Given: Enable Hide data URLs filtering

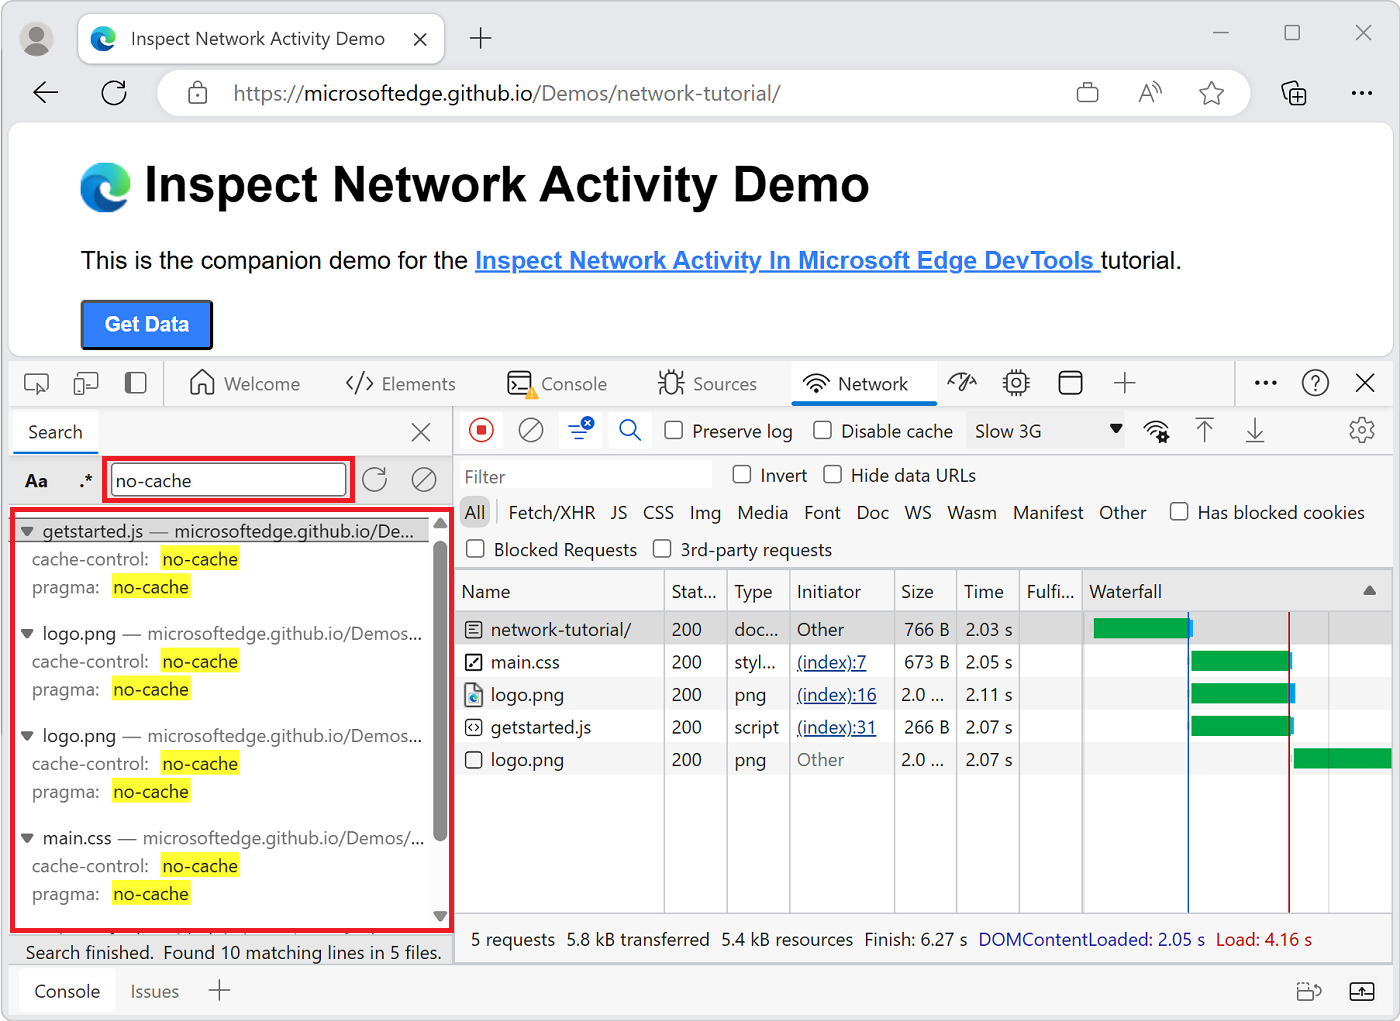Looking at the screenshot, I should (x=832, y=474).
